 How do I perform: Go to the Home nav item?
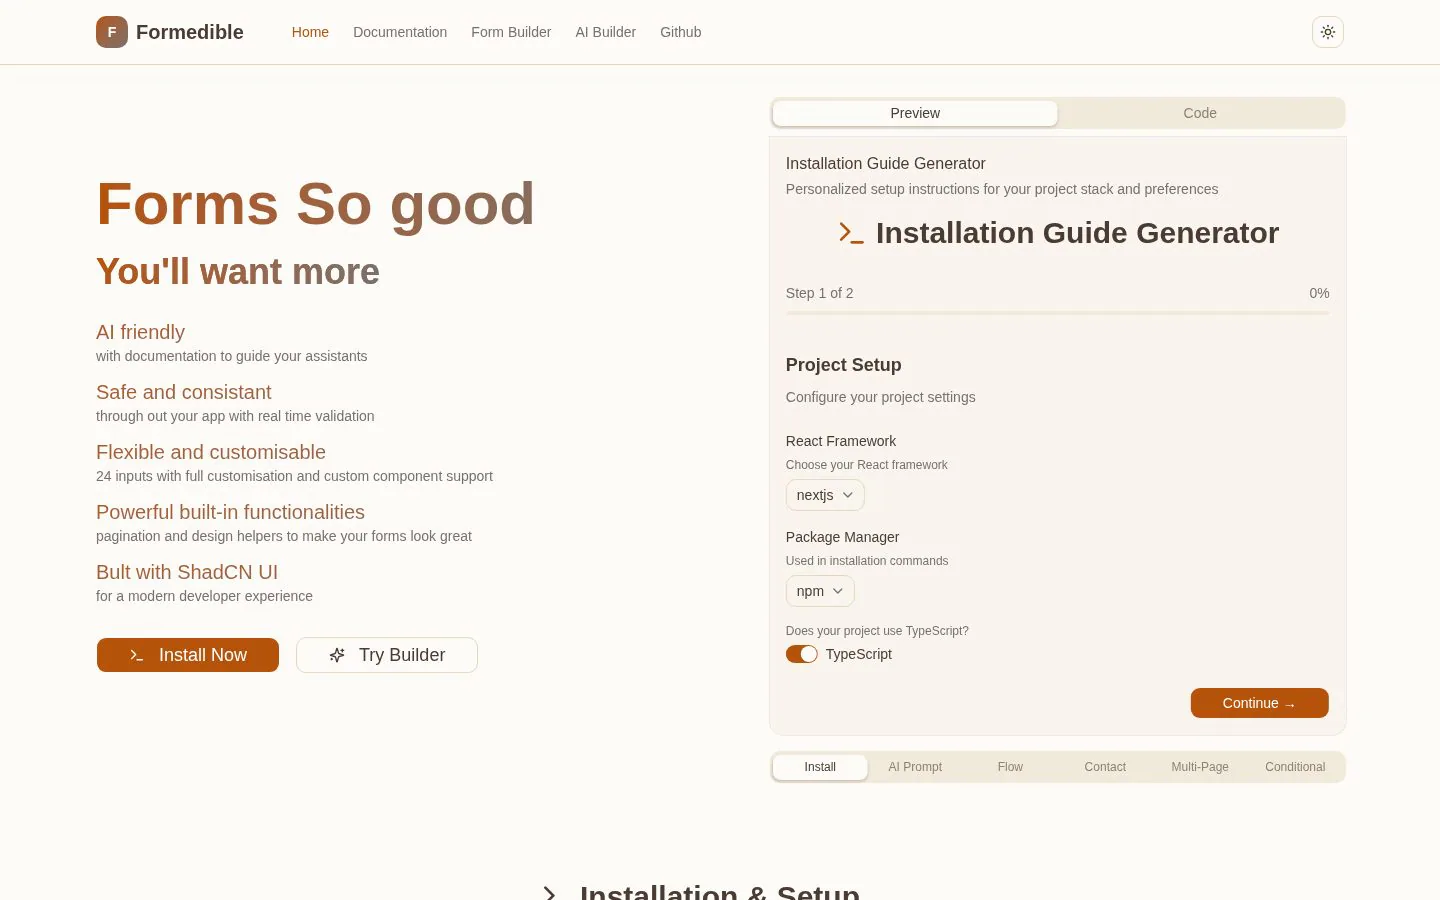pos(310,32)
